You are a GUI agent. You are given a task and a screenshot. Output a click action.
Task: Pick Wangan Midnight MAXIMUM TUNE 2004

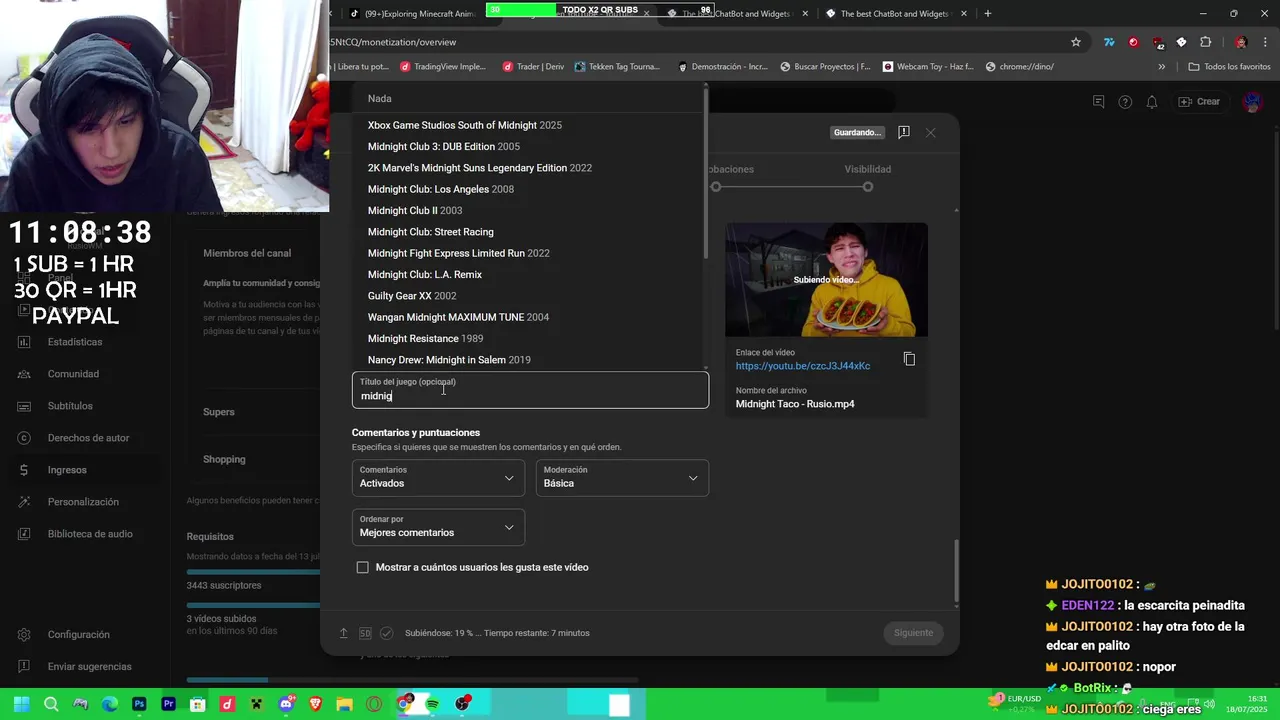point(529,317)
